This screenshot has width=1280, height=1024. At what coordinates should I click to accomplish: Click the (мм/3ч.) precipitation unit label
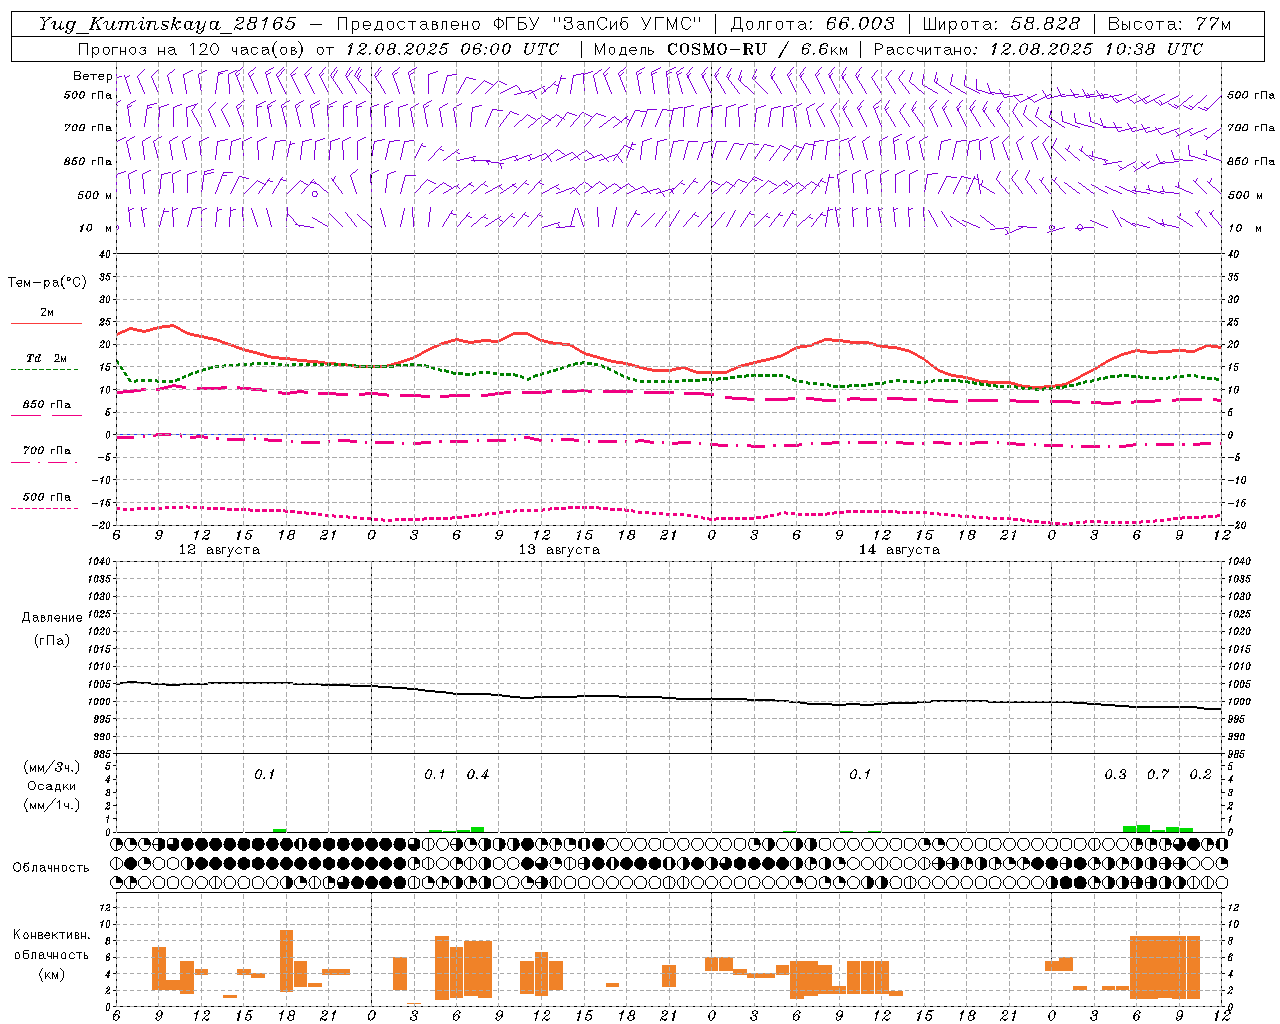pyautogui.click(x=52, y=767)
